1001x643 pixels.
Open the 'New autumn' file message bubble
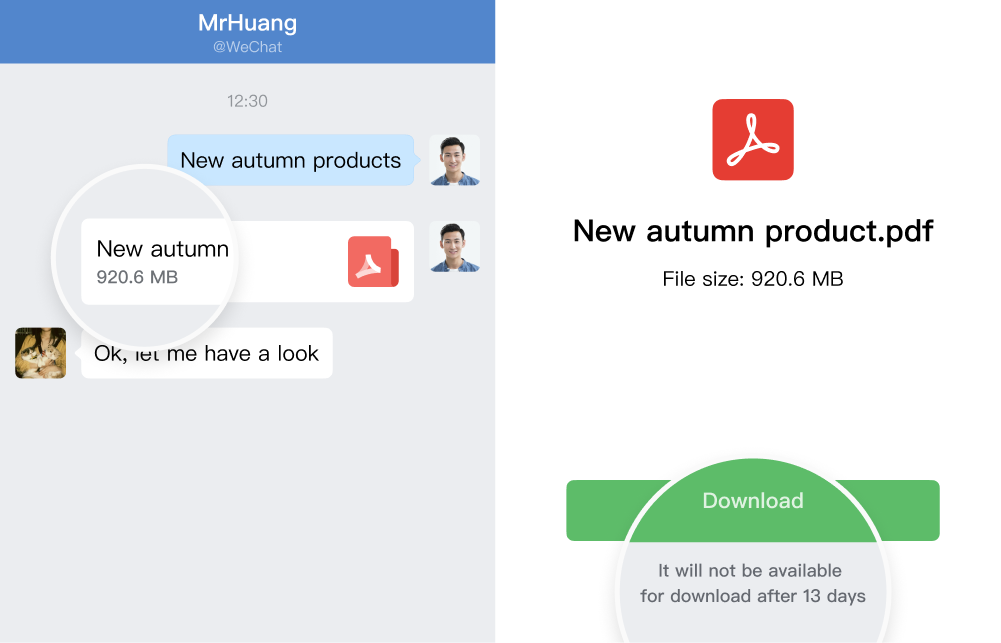coord(248,262)
